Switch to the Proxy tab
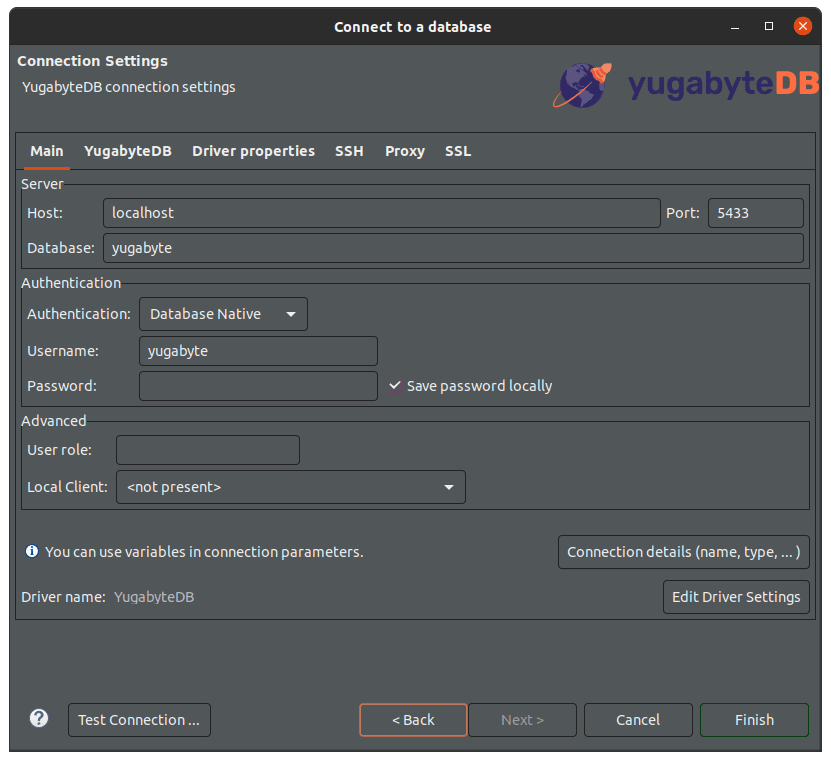The height and width of the screenshot is (761, 831). click(x=405, y=151)
